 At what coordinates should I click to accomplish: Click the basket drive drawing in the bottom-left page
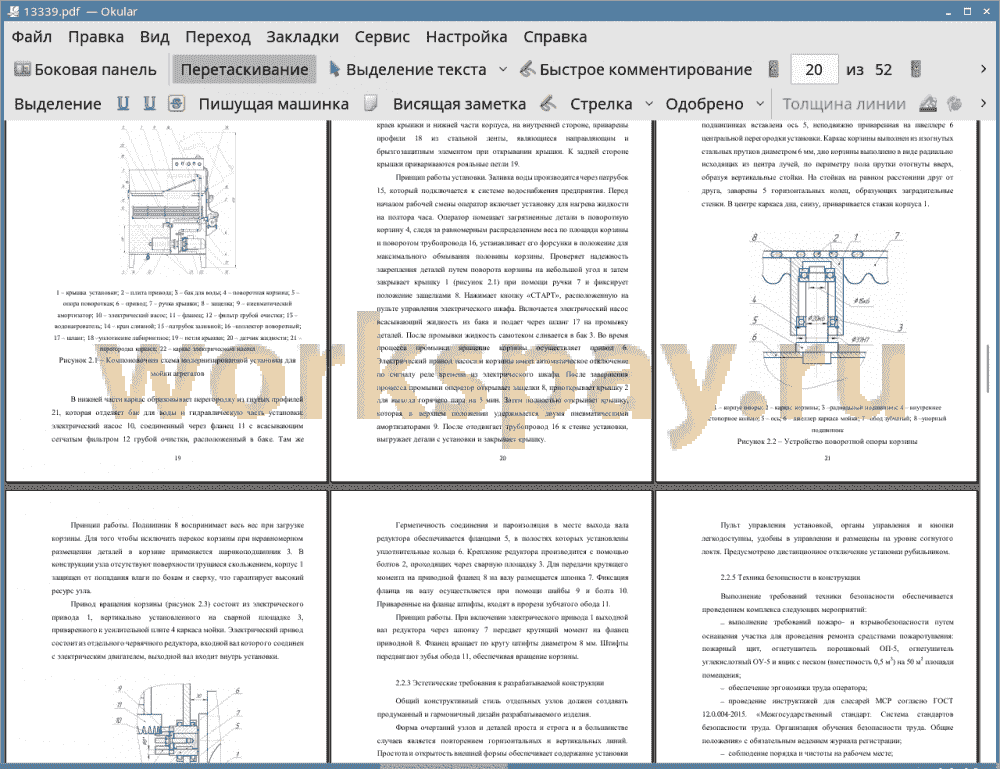tap(179, 723)
